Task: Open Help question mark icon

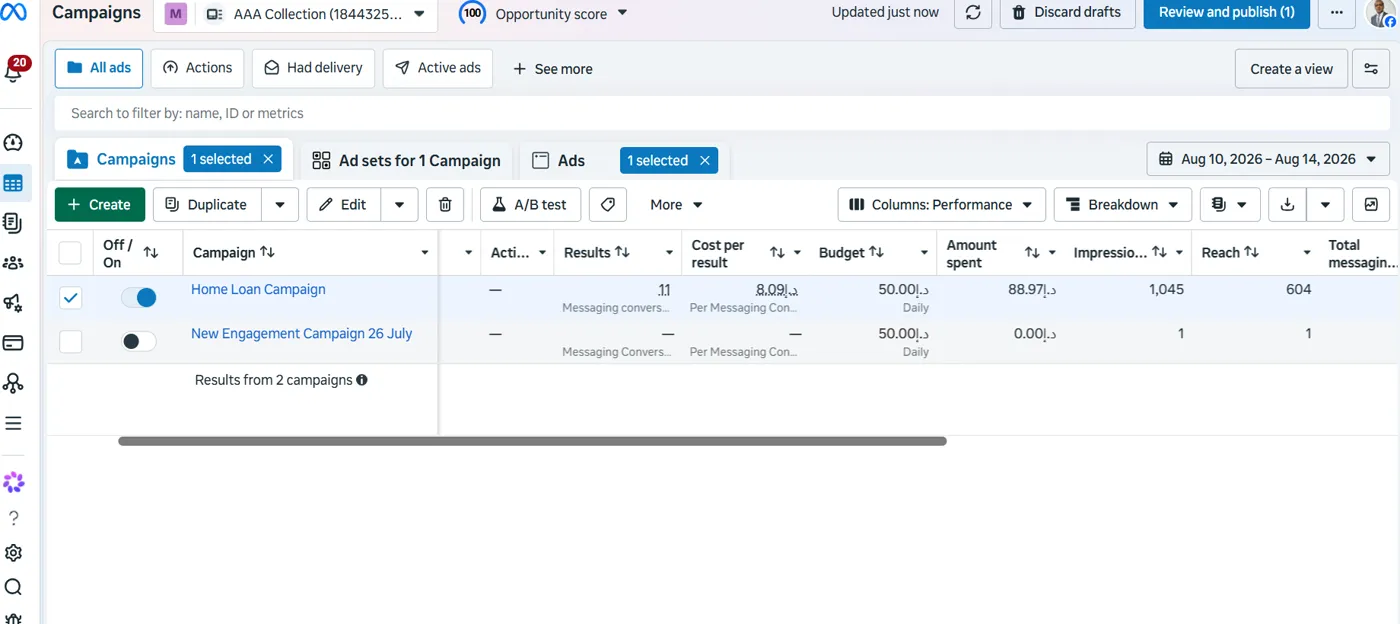Action: point(13,518)
